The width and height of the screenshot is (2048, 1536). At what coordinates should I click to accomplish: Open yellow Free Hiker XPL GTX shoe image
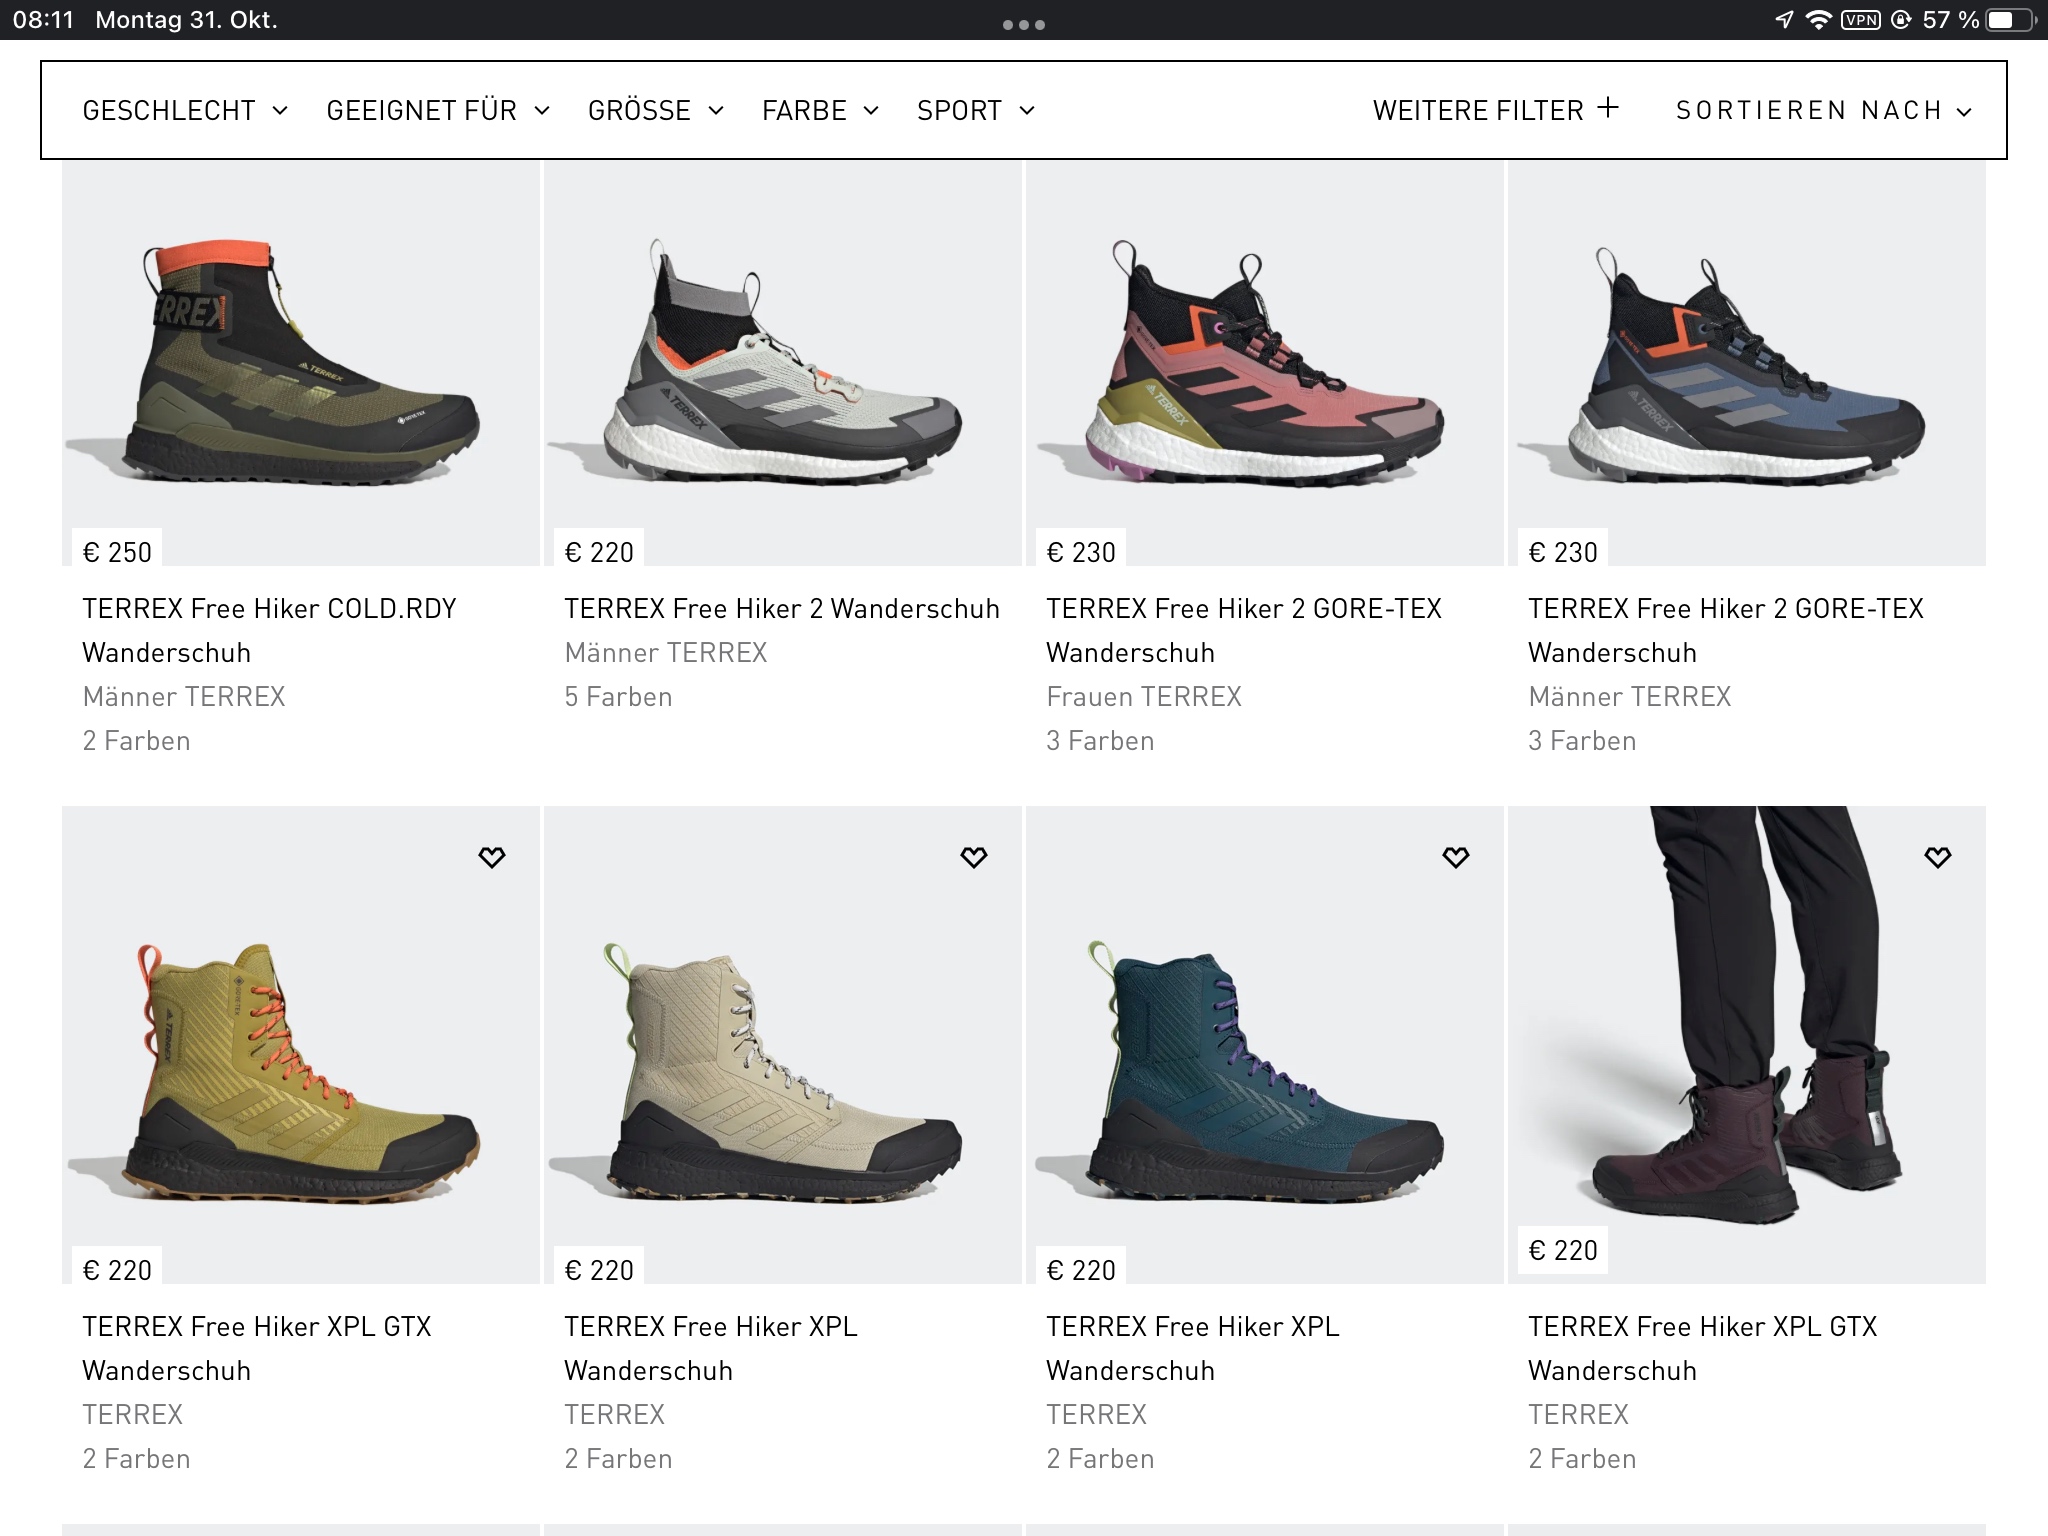click(x=301, y=1044)
